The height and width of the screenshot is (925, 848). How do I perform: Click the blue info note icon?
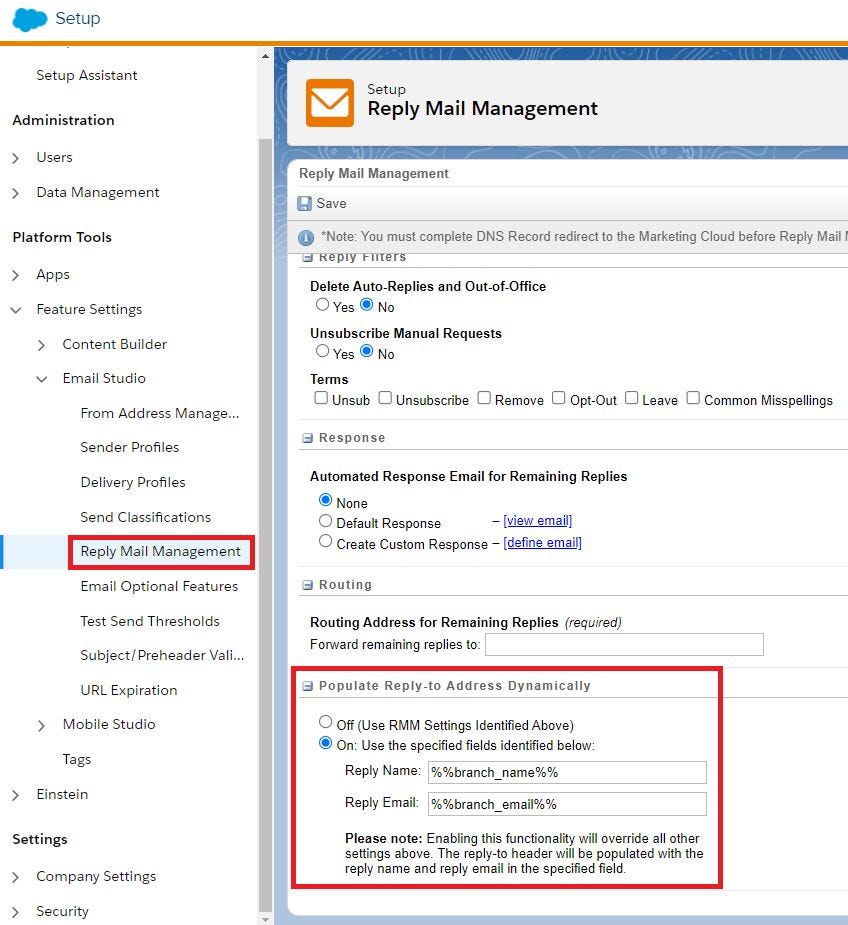click(306, 238)
